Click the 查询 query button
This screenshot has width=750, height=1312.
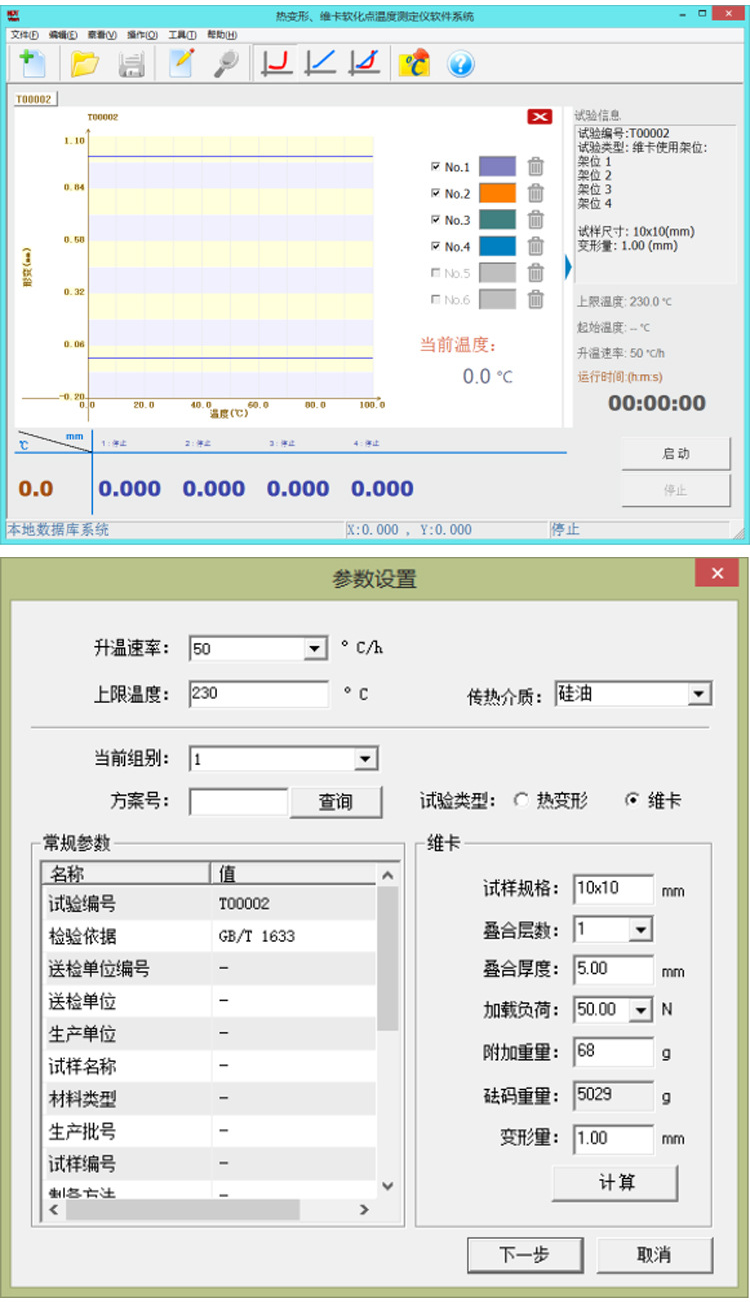336,802
